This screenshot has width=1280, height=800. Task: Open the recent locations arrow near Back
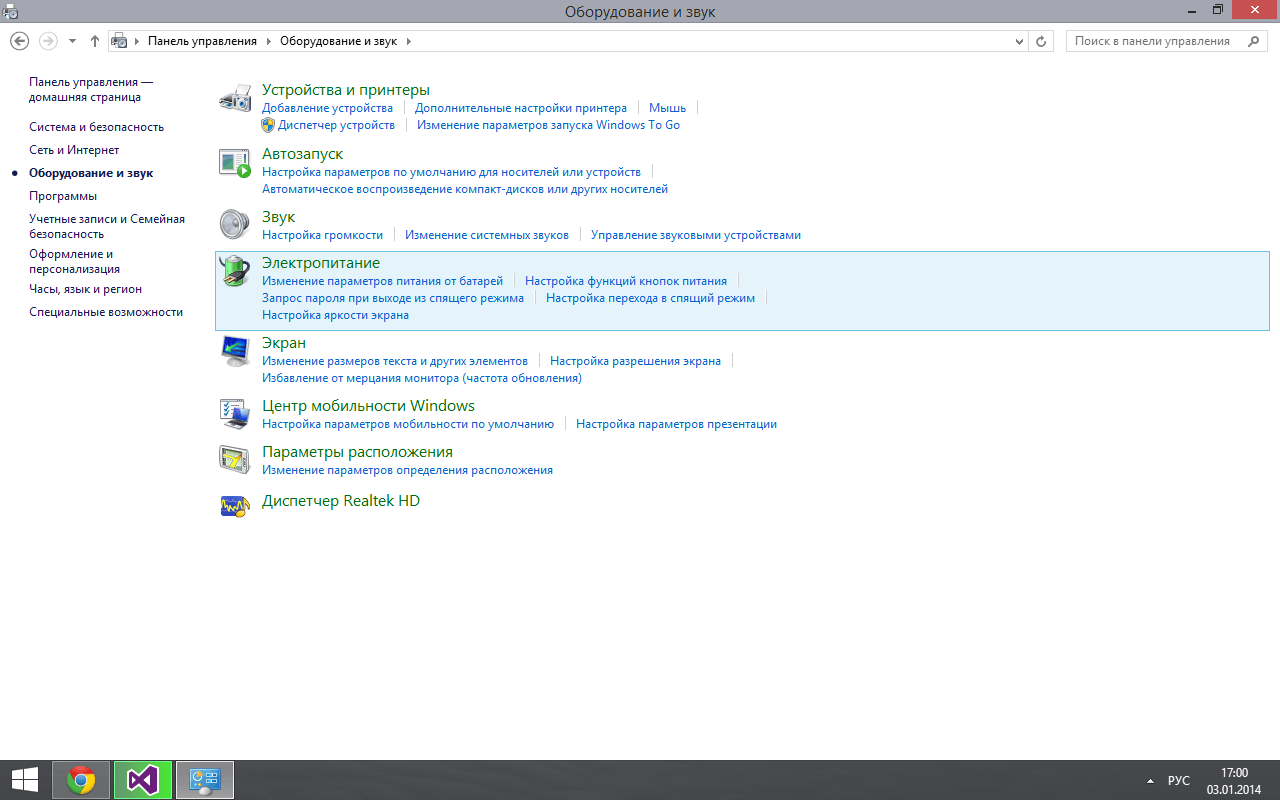(x=72, y=41)
